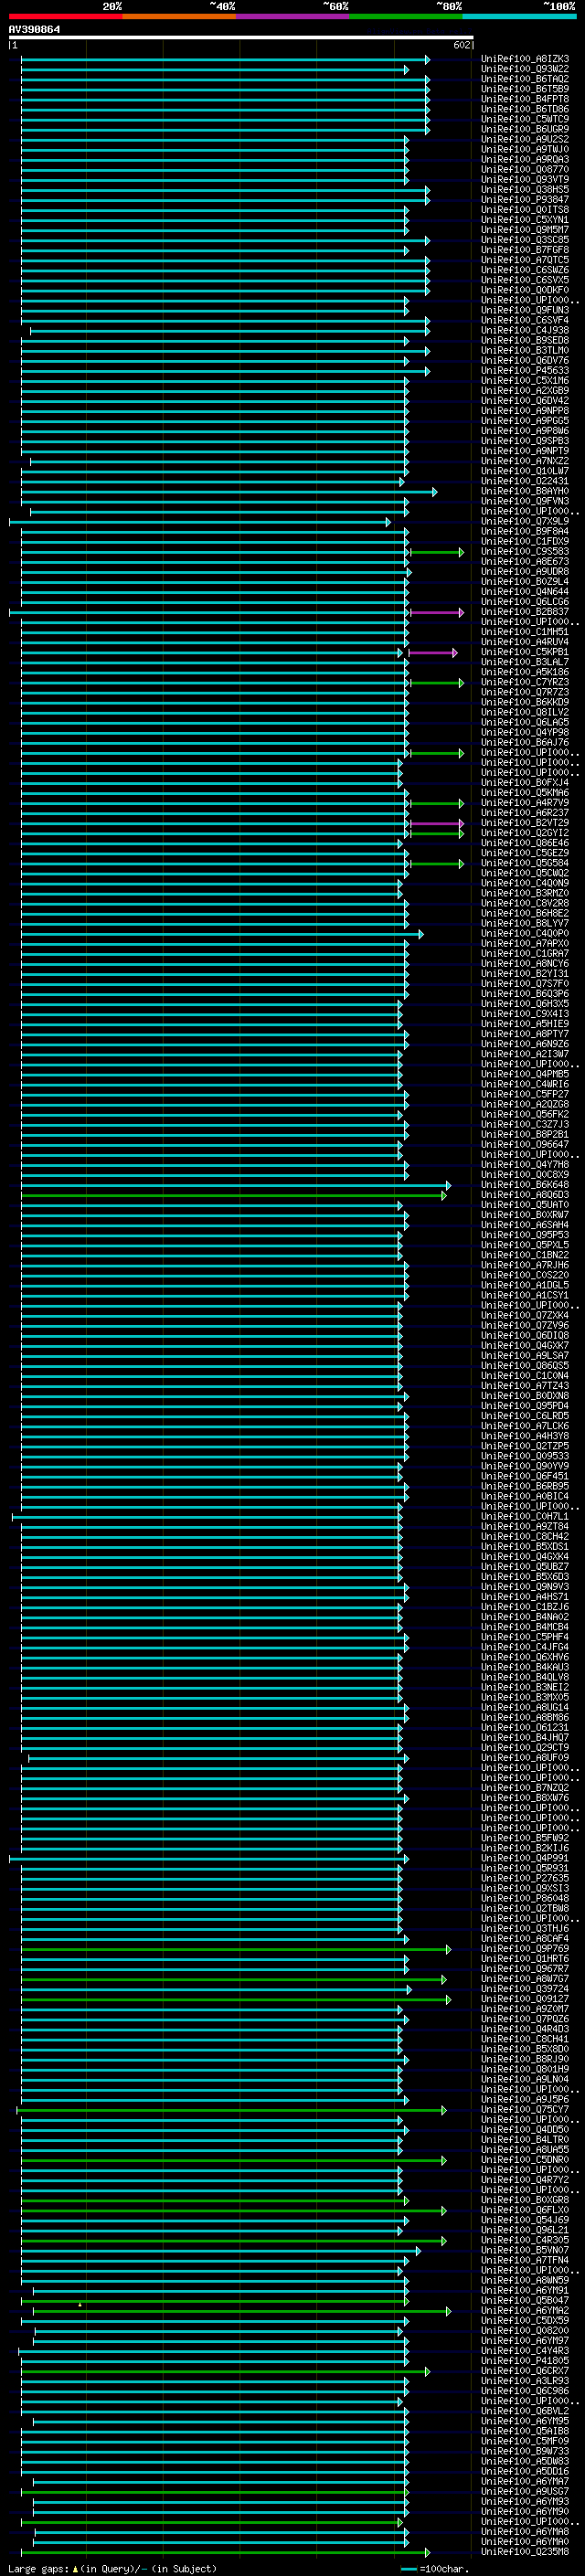This screenshot has height=2576, width=585.
Task: Open hit UniRef100_B4FPT8
Action: click(525, 99)
